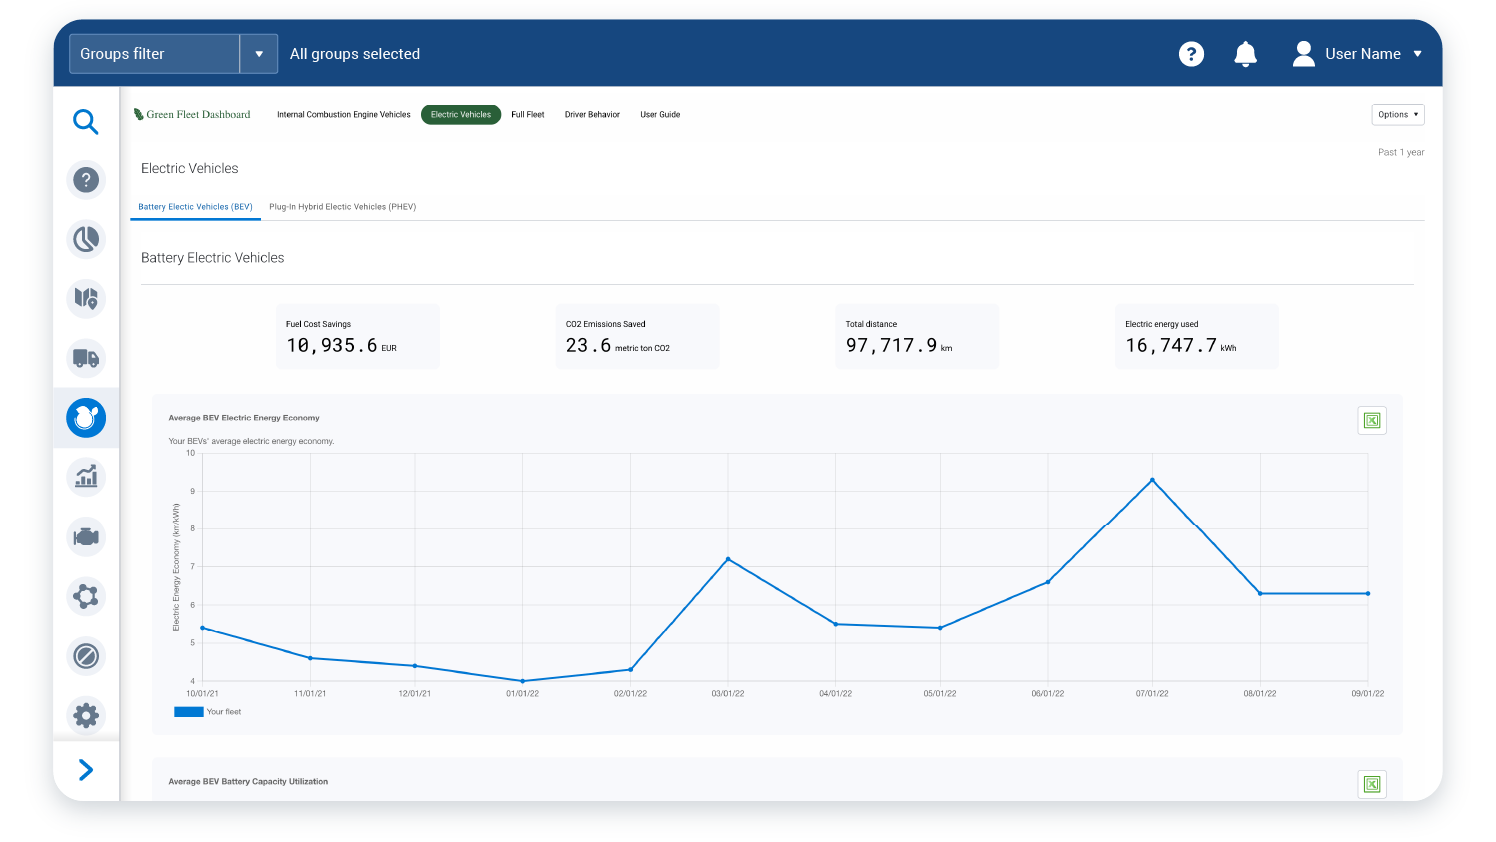
Task: Export Energy Economy chart to Excel
Action: pyautogui.click(x=1372, y=421)
